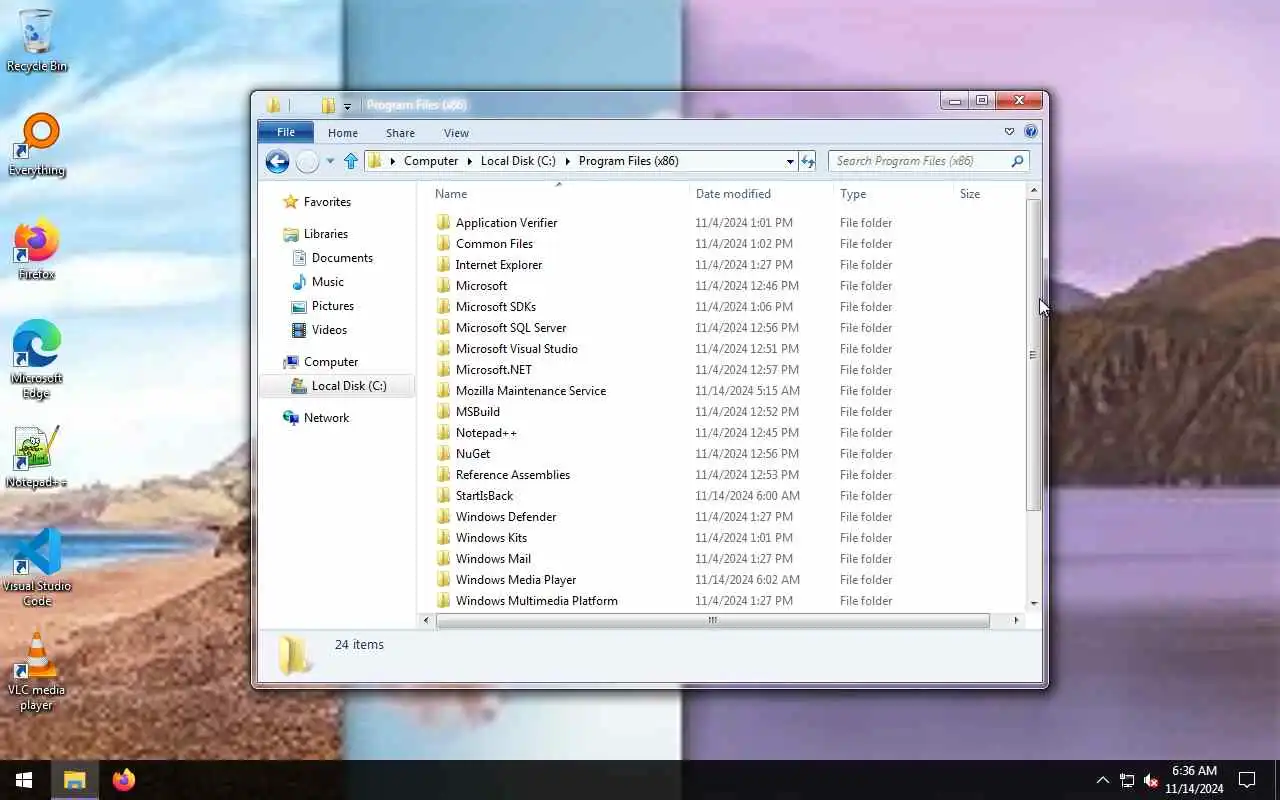Select Documents in the navigation pane
This screenshot has width=1280, height=800.
pos(342,258)
